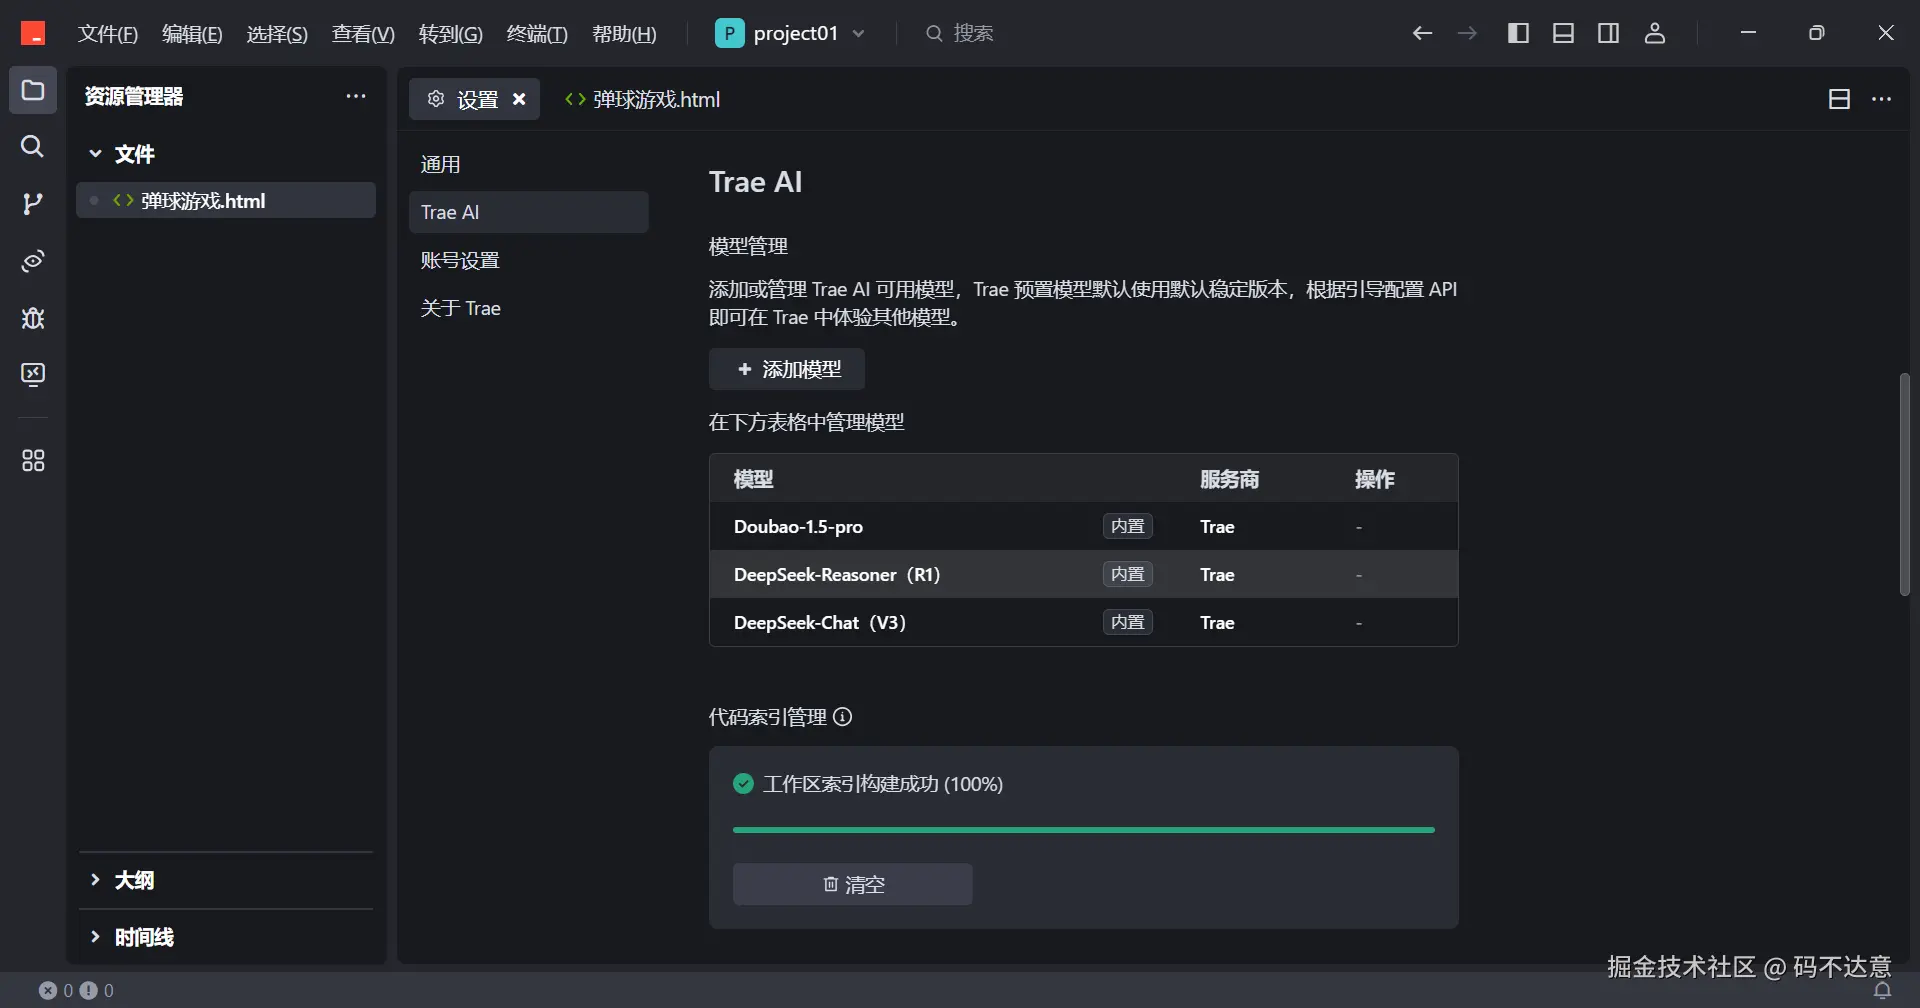Navigate forward with the right arrow
The image size is (1920, 1008).
(x=1467, y=33)
